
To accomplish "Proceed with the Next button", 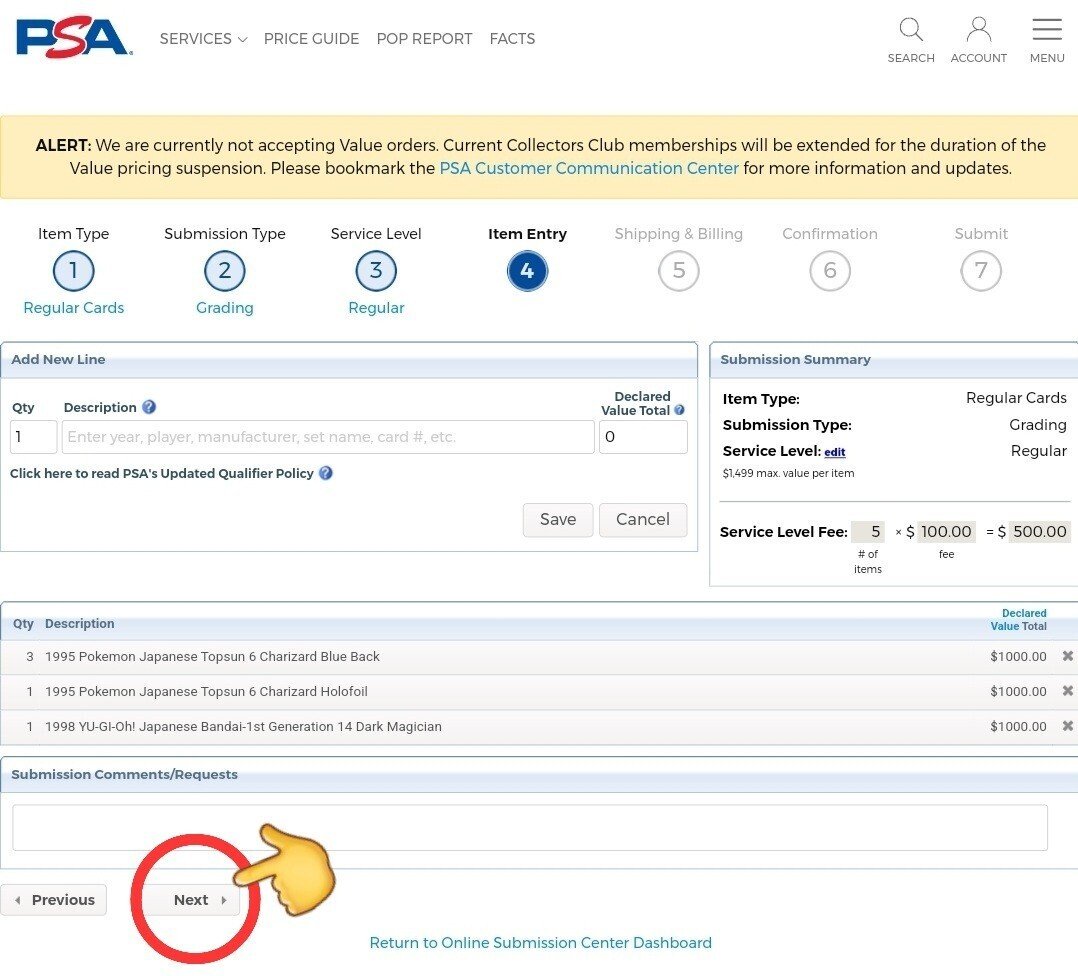I will [192, 900].
